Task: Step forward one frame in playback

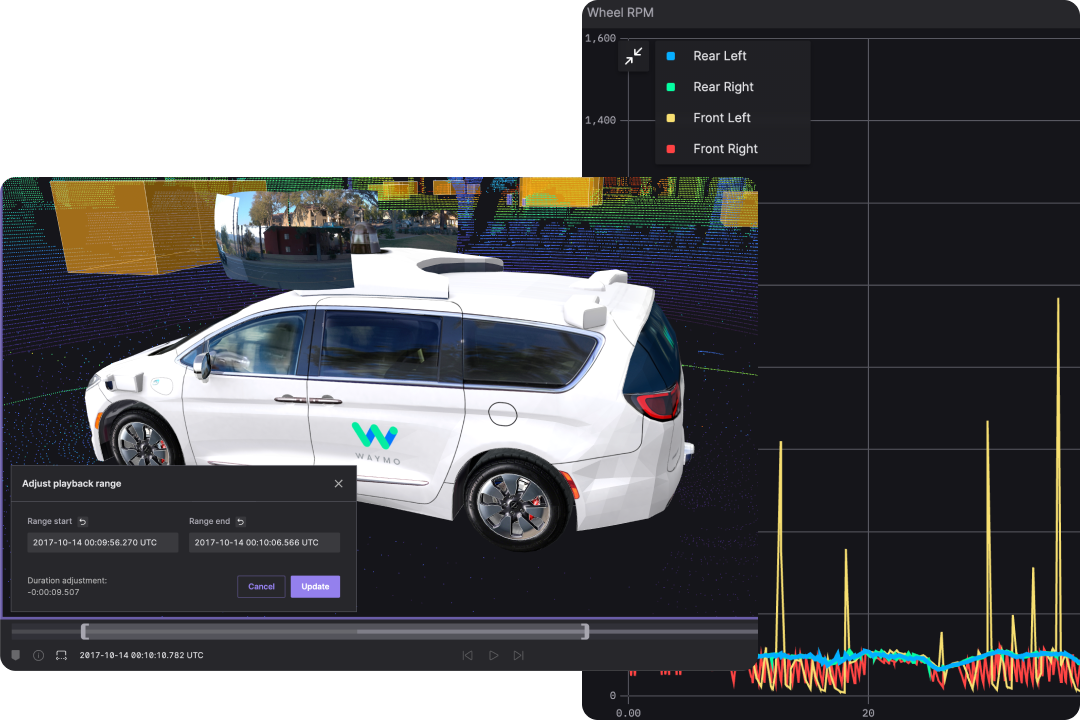Action: tap(519, 655)
